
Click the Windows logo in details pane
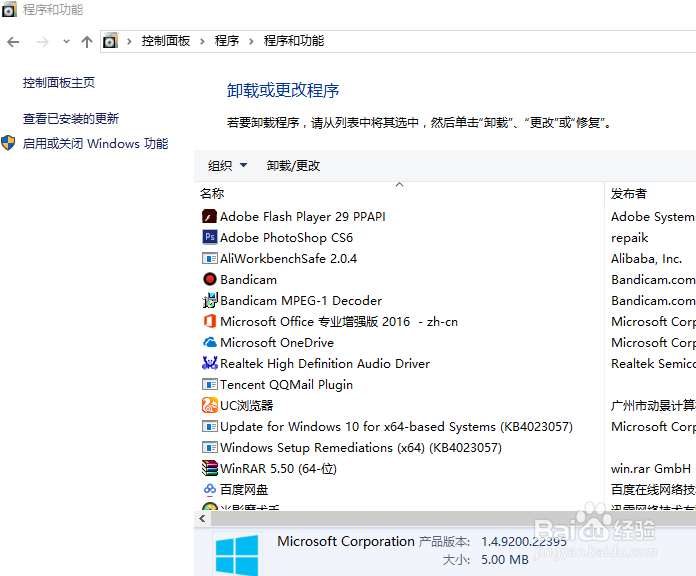click(237, 555)
